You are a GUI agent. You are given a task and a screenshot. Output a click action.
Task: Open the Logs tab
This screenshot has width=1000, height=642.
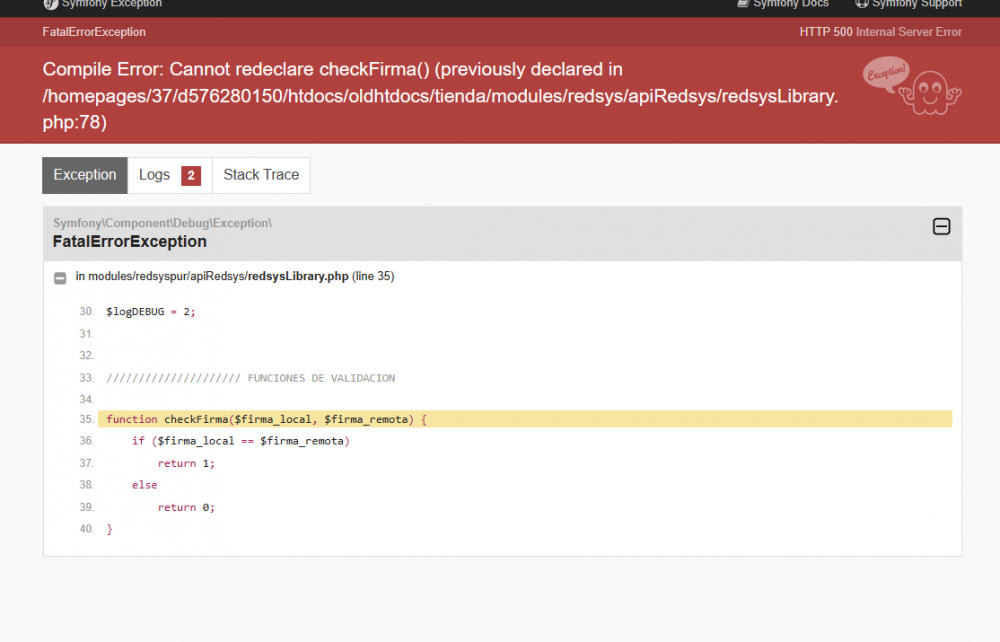(170, 175)
